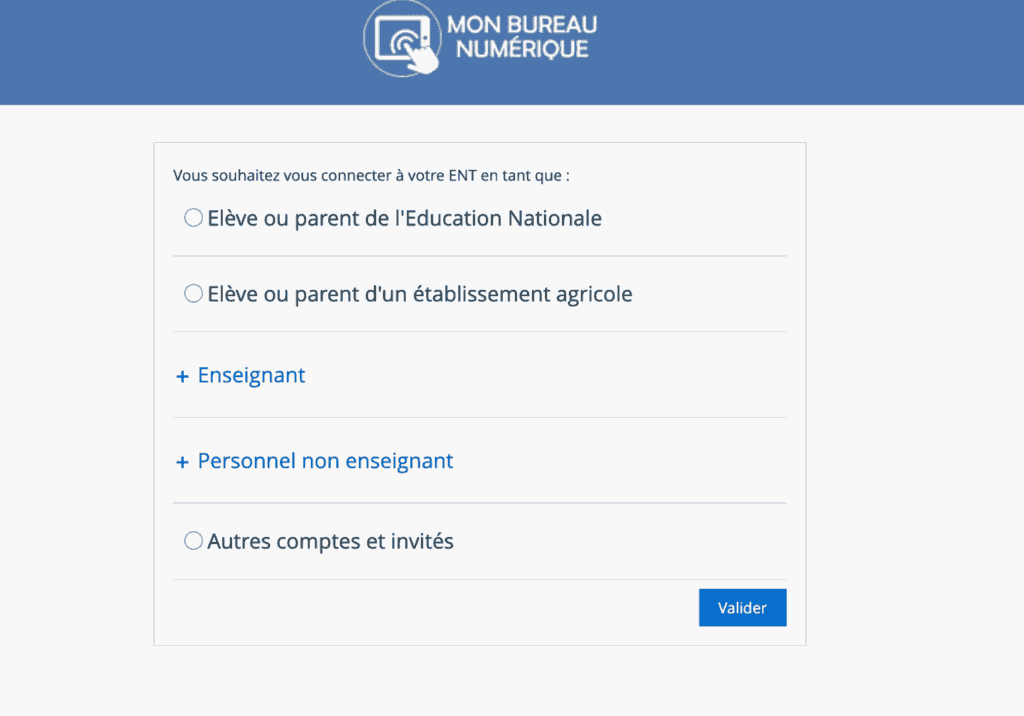Click the word "invités" in the last option
This screenshot has width=1024, height=716.
pyautogui.click(x=421, y=542)
